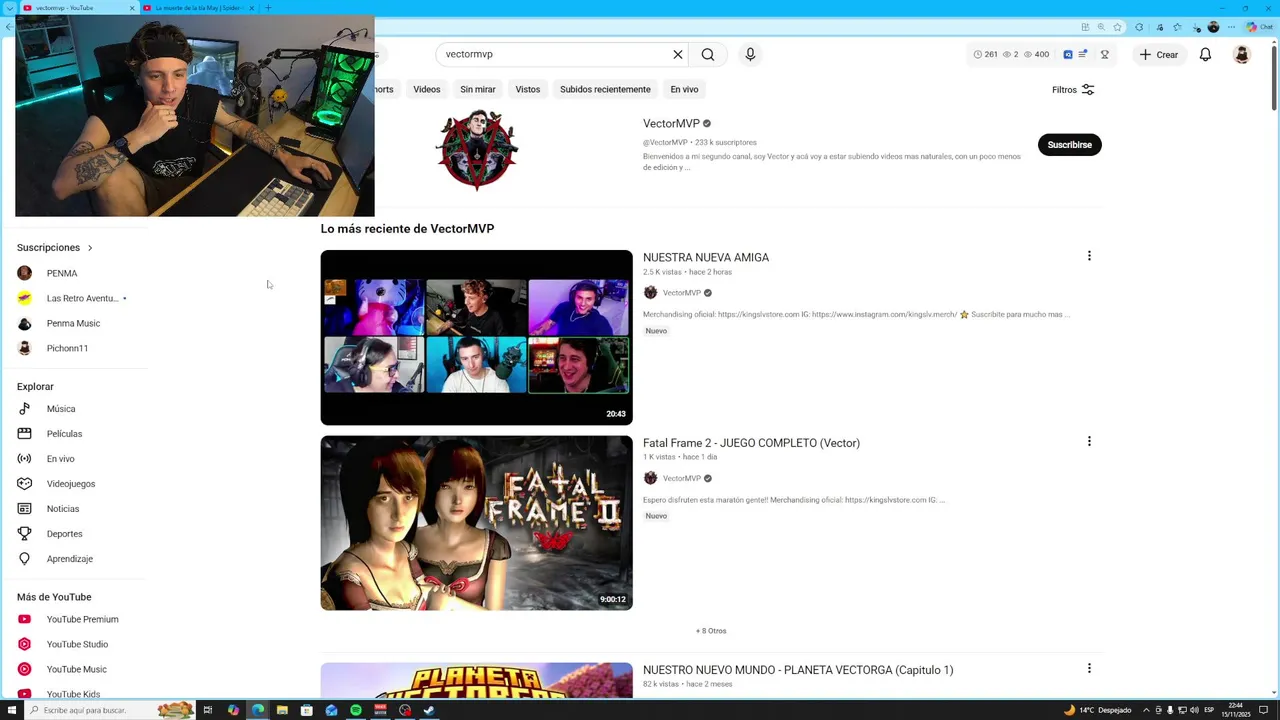The image size is (1280, 720).
Task: Open options menu for Fatal Frame 2 video
Action: tap(1089, 441)
